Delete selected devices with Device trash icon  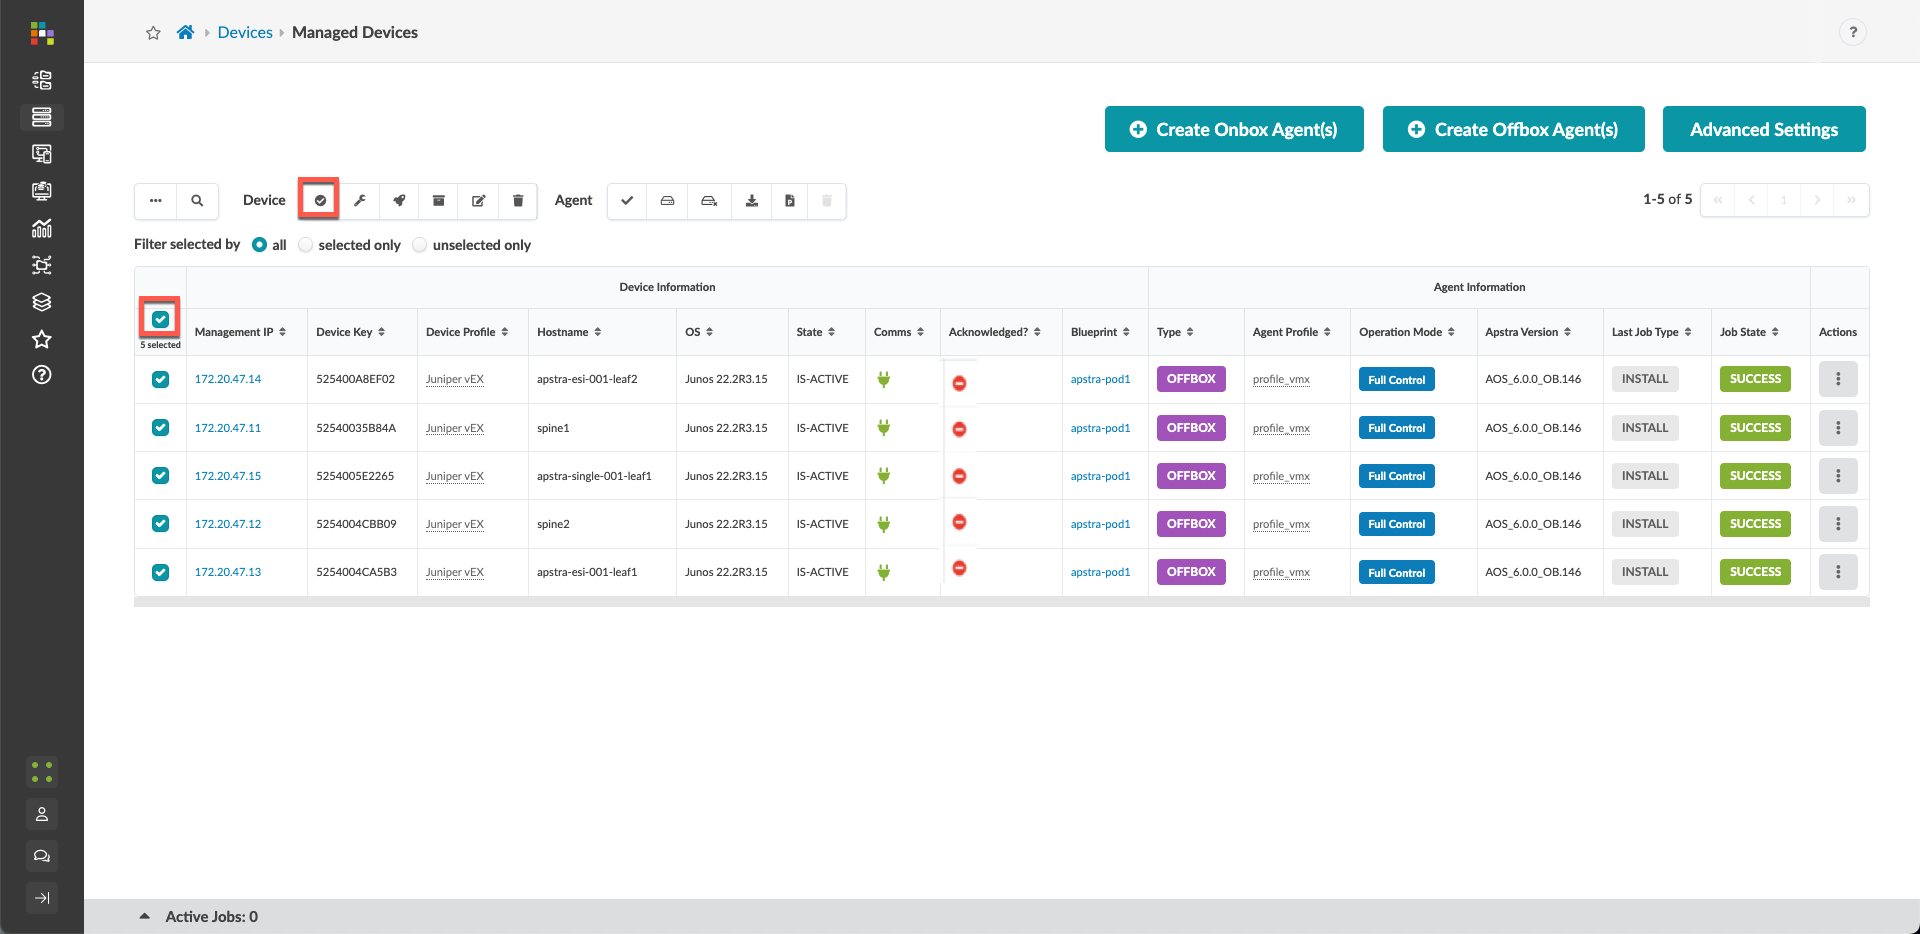(x=518, y=201)
